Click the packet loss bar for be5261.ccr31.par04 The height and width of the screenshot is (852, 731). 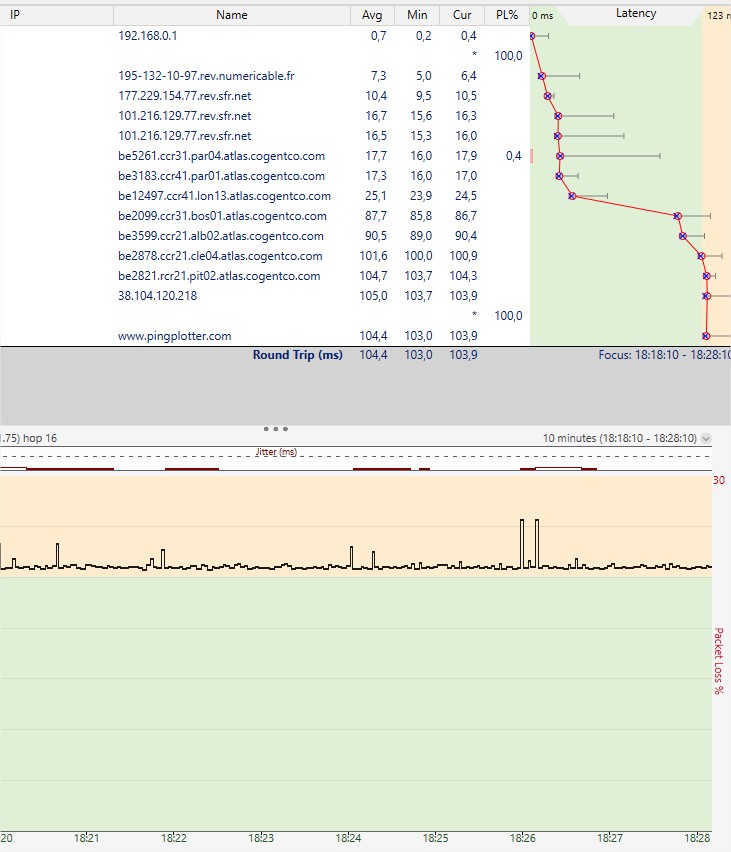tap(532, 156)
